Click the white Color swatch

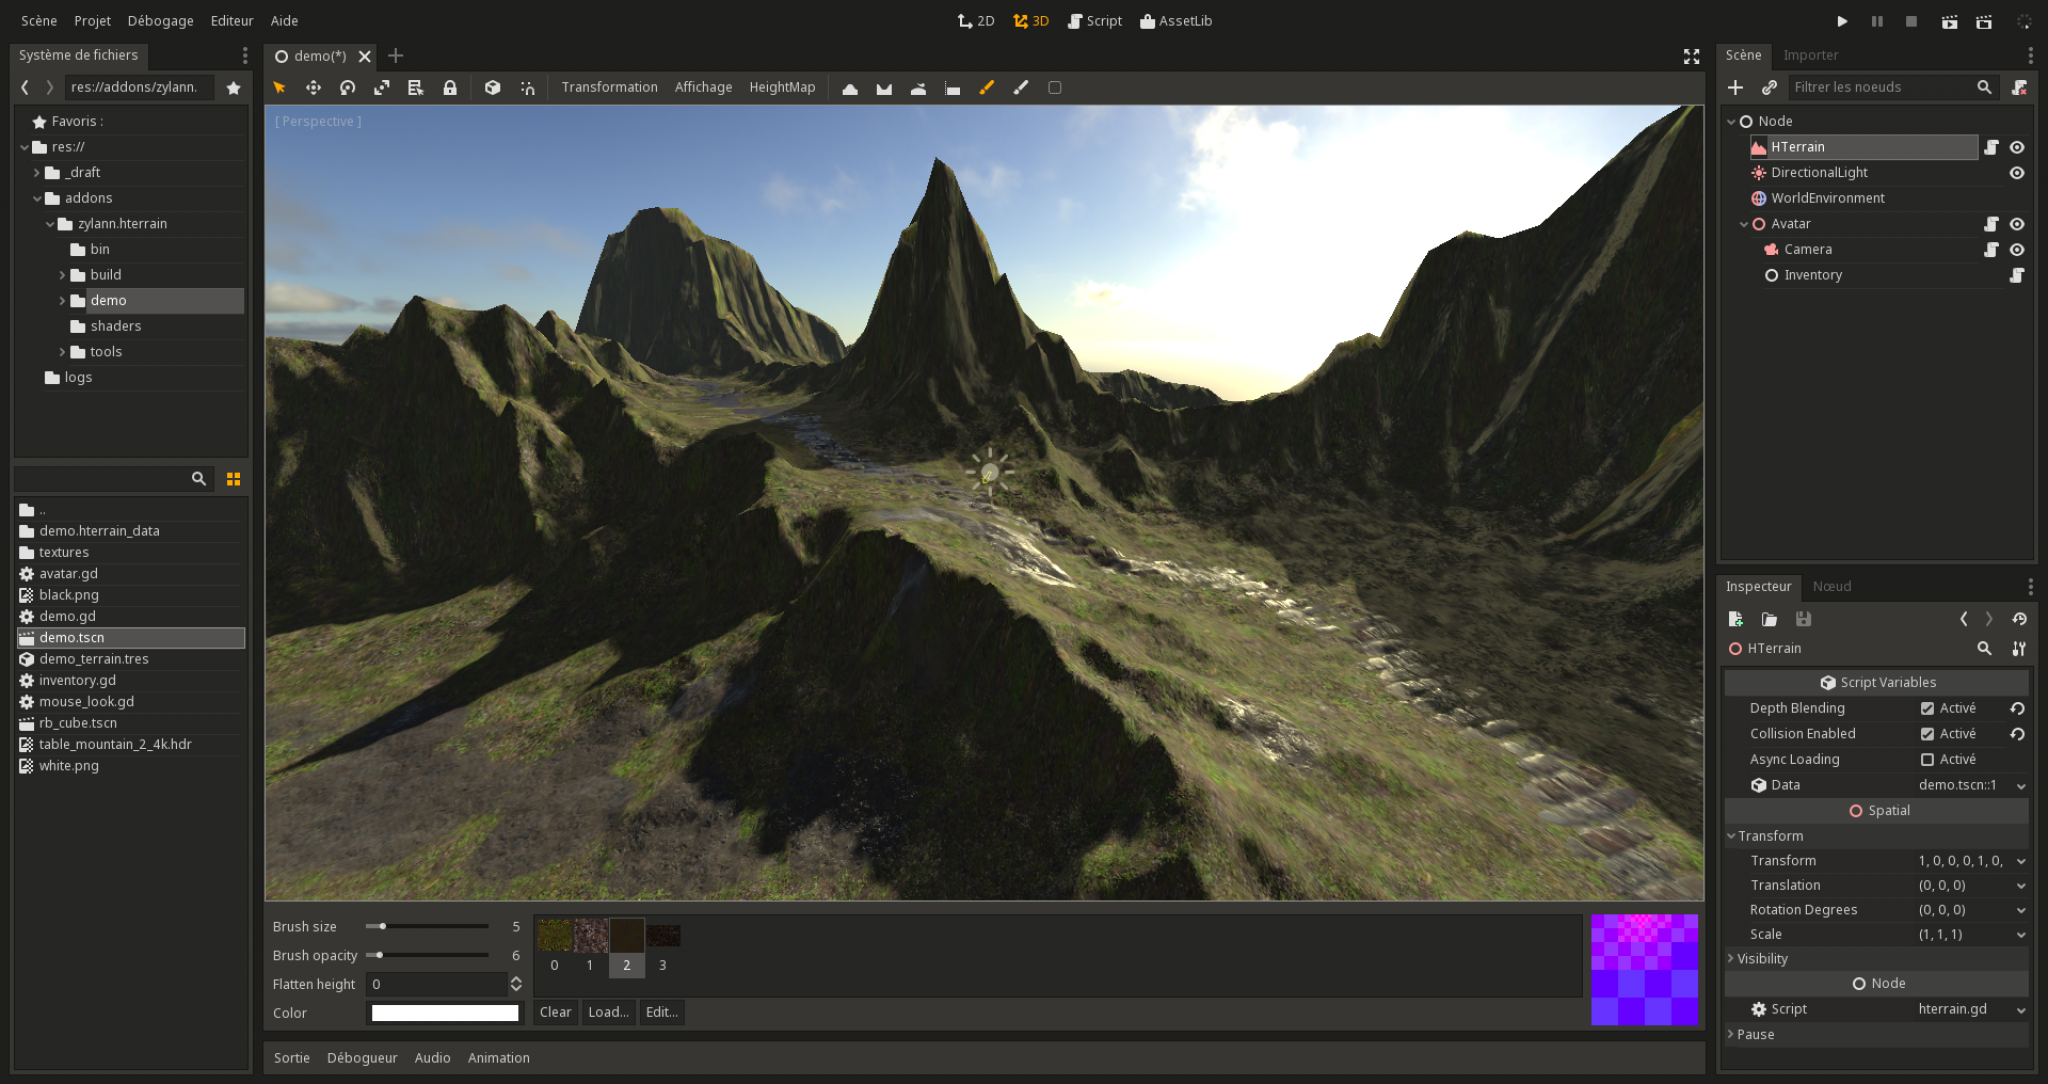(445, 1013)
